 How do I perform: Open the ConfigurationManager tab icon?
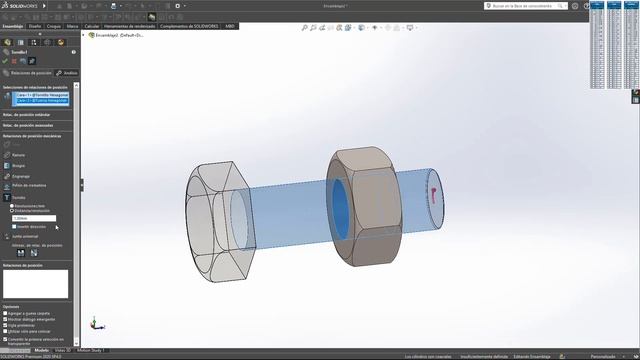point(34,42)
